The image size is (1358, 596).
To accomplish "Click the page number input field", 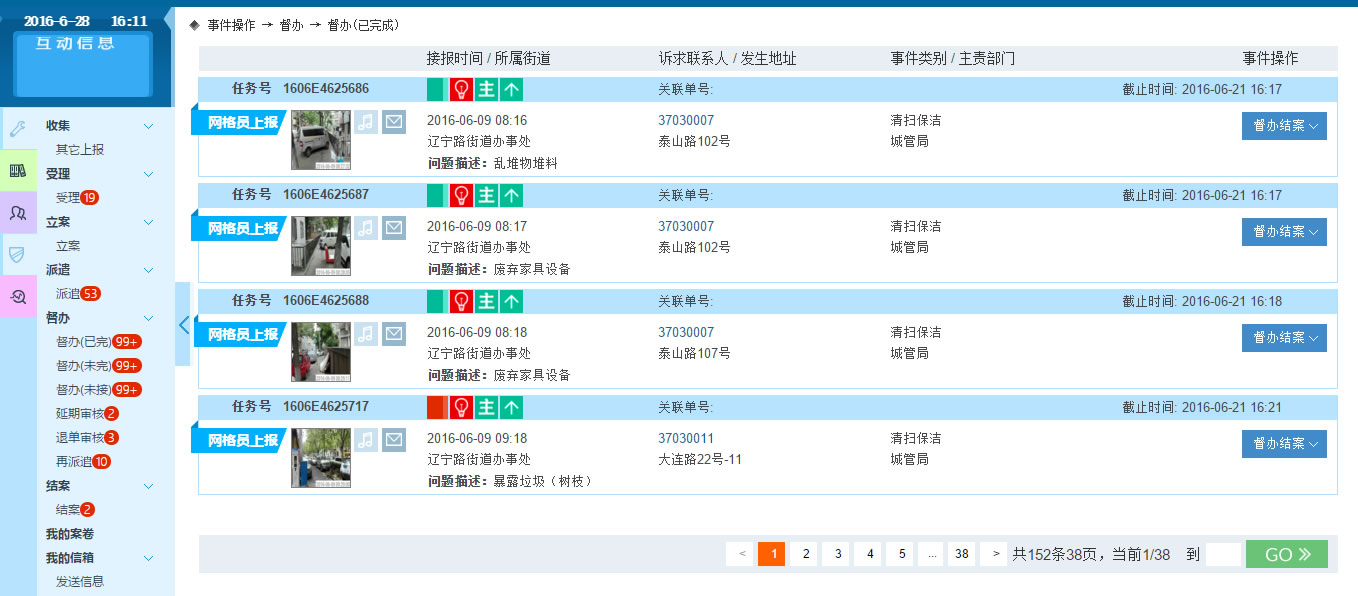I will (1223, 554).
